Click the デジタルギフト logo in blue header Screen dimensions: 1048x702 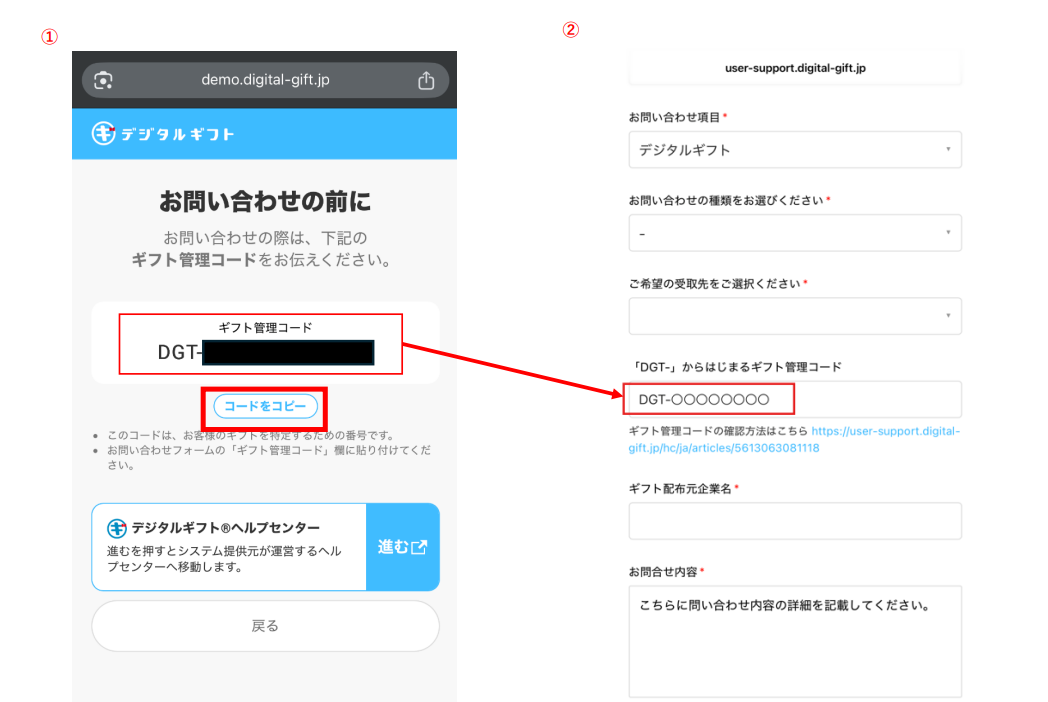tap(163, 134)
